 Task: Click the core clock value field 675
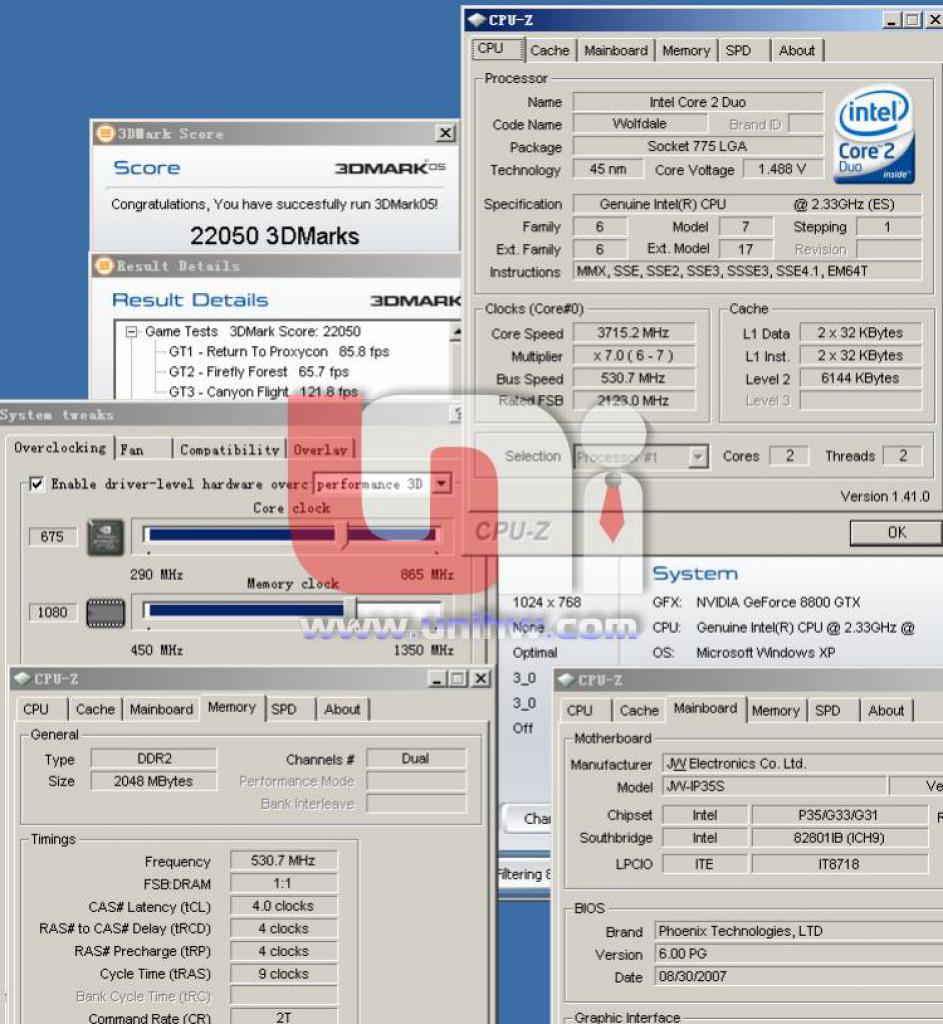click(x=52, y=537)
